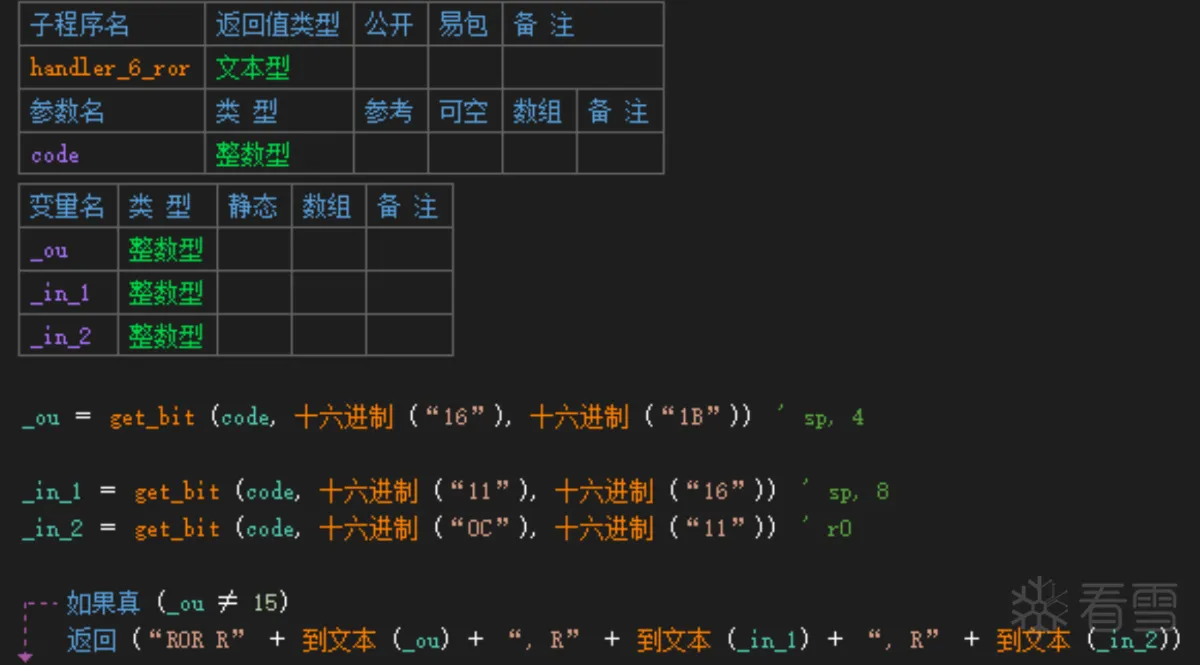The height and width of the screenshot is (665, 1200).
Task: Click the comment ' sp, 4
Action: point(820,418)
